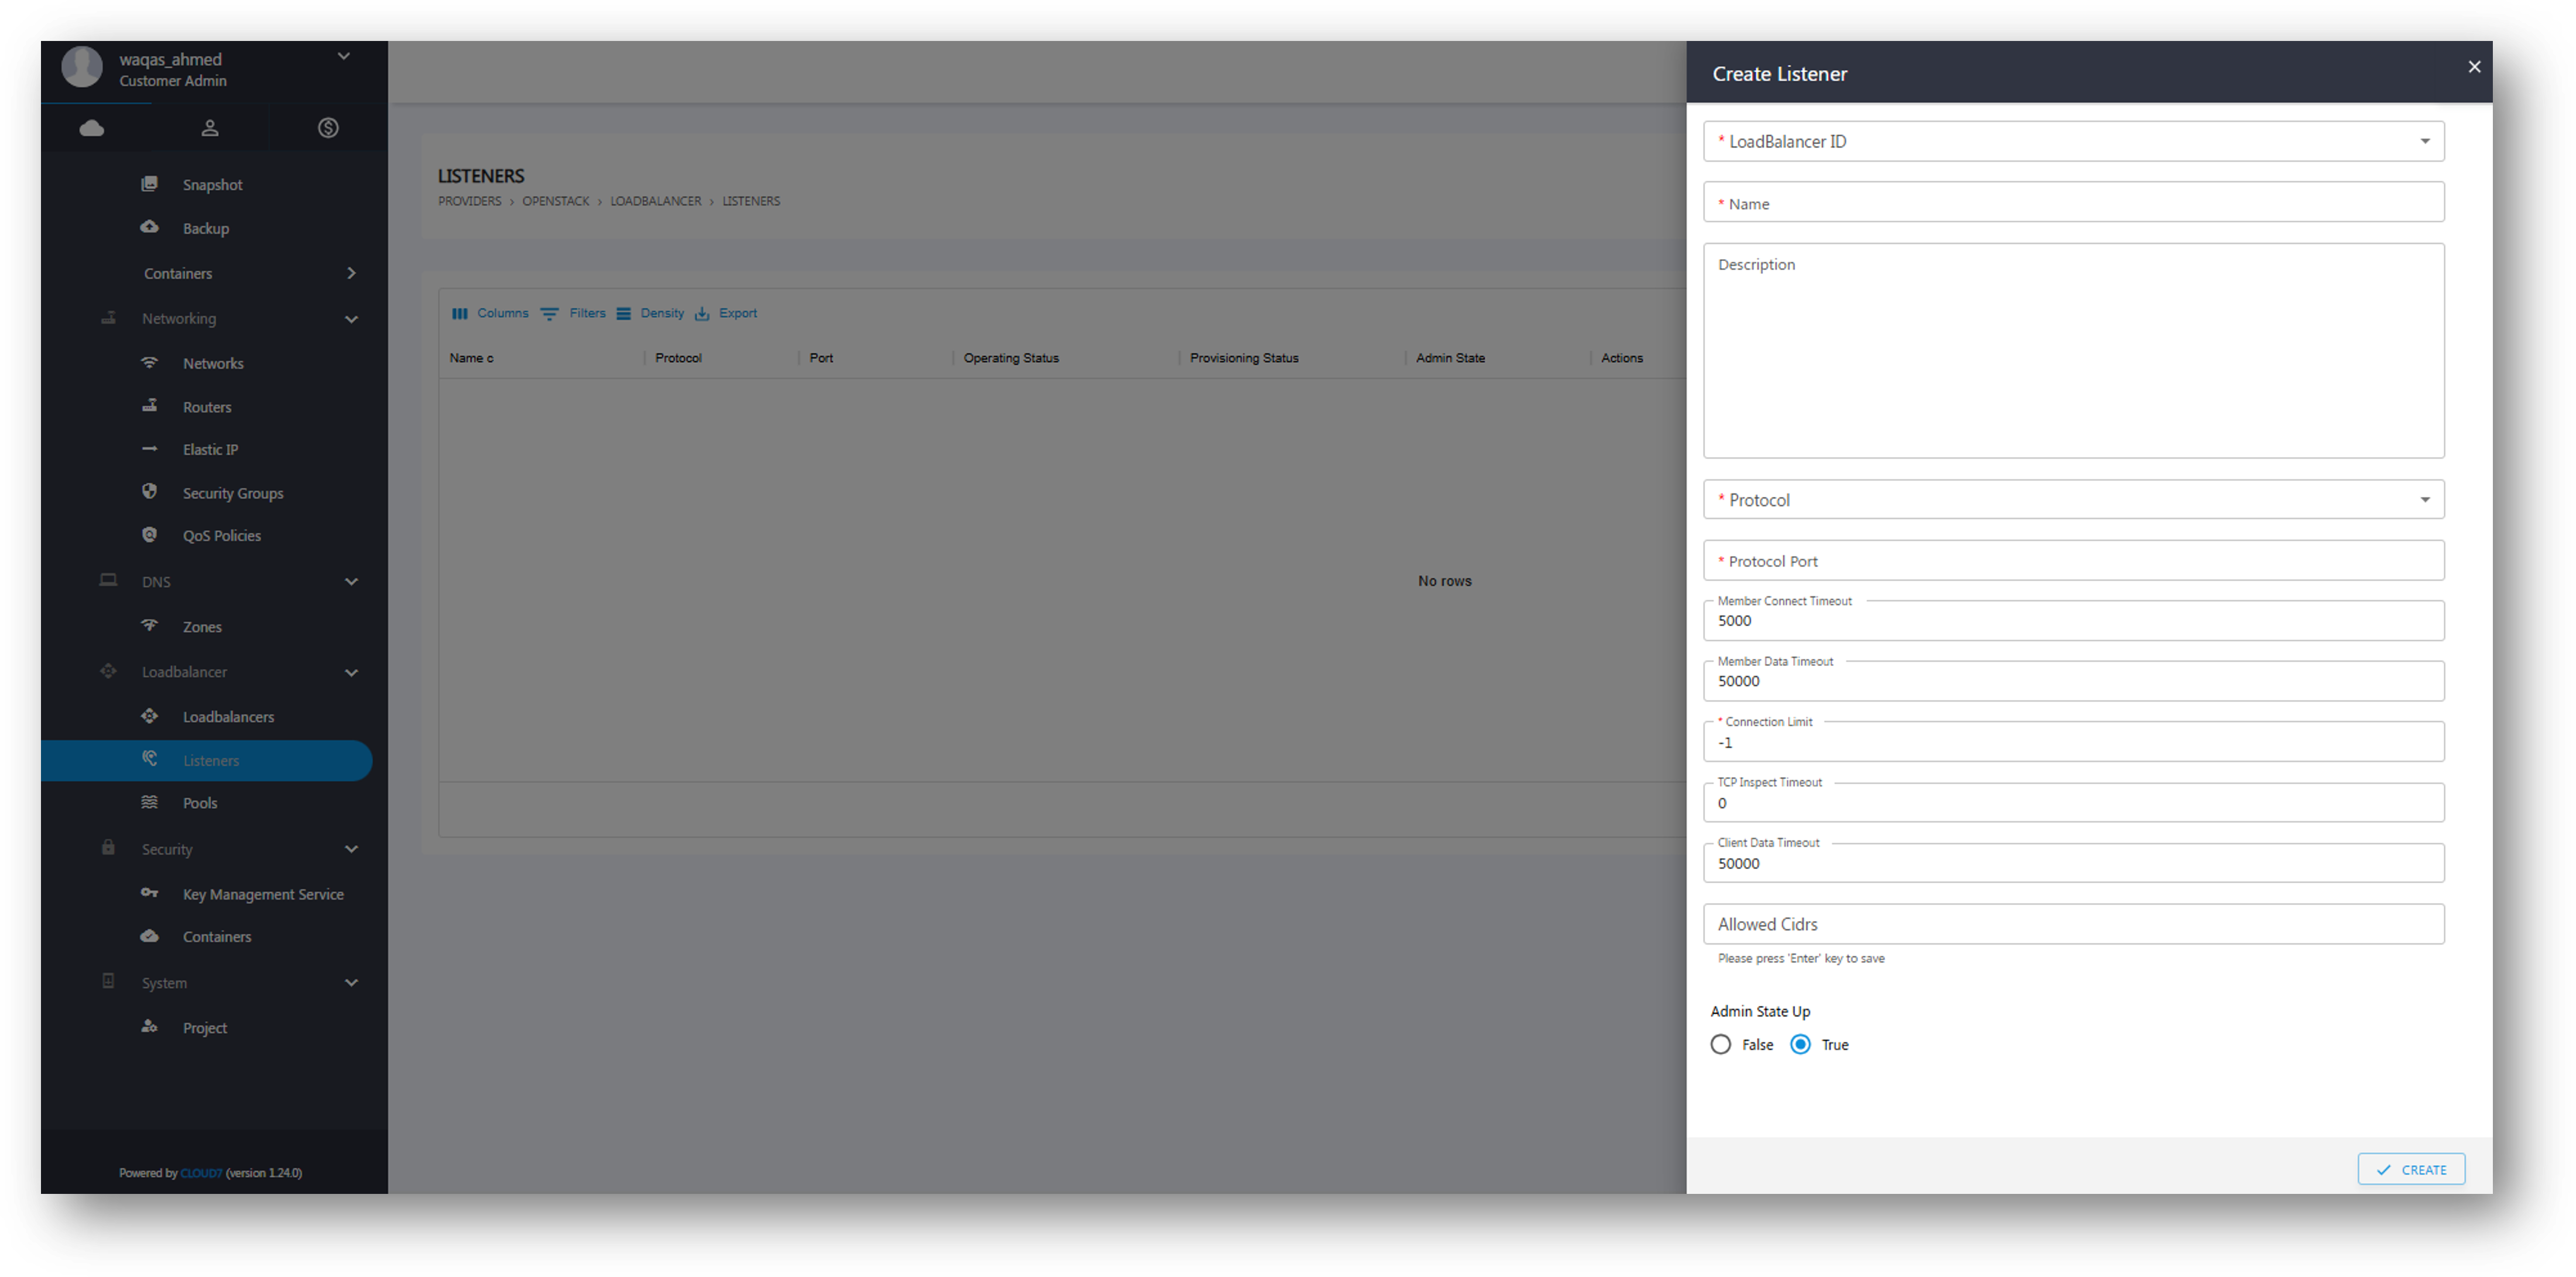The width and height of the screenshot is (2576, 1277).
Task: Go to Loadbalancers in sidebar
Action: (228, 717)
